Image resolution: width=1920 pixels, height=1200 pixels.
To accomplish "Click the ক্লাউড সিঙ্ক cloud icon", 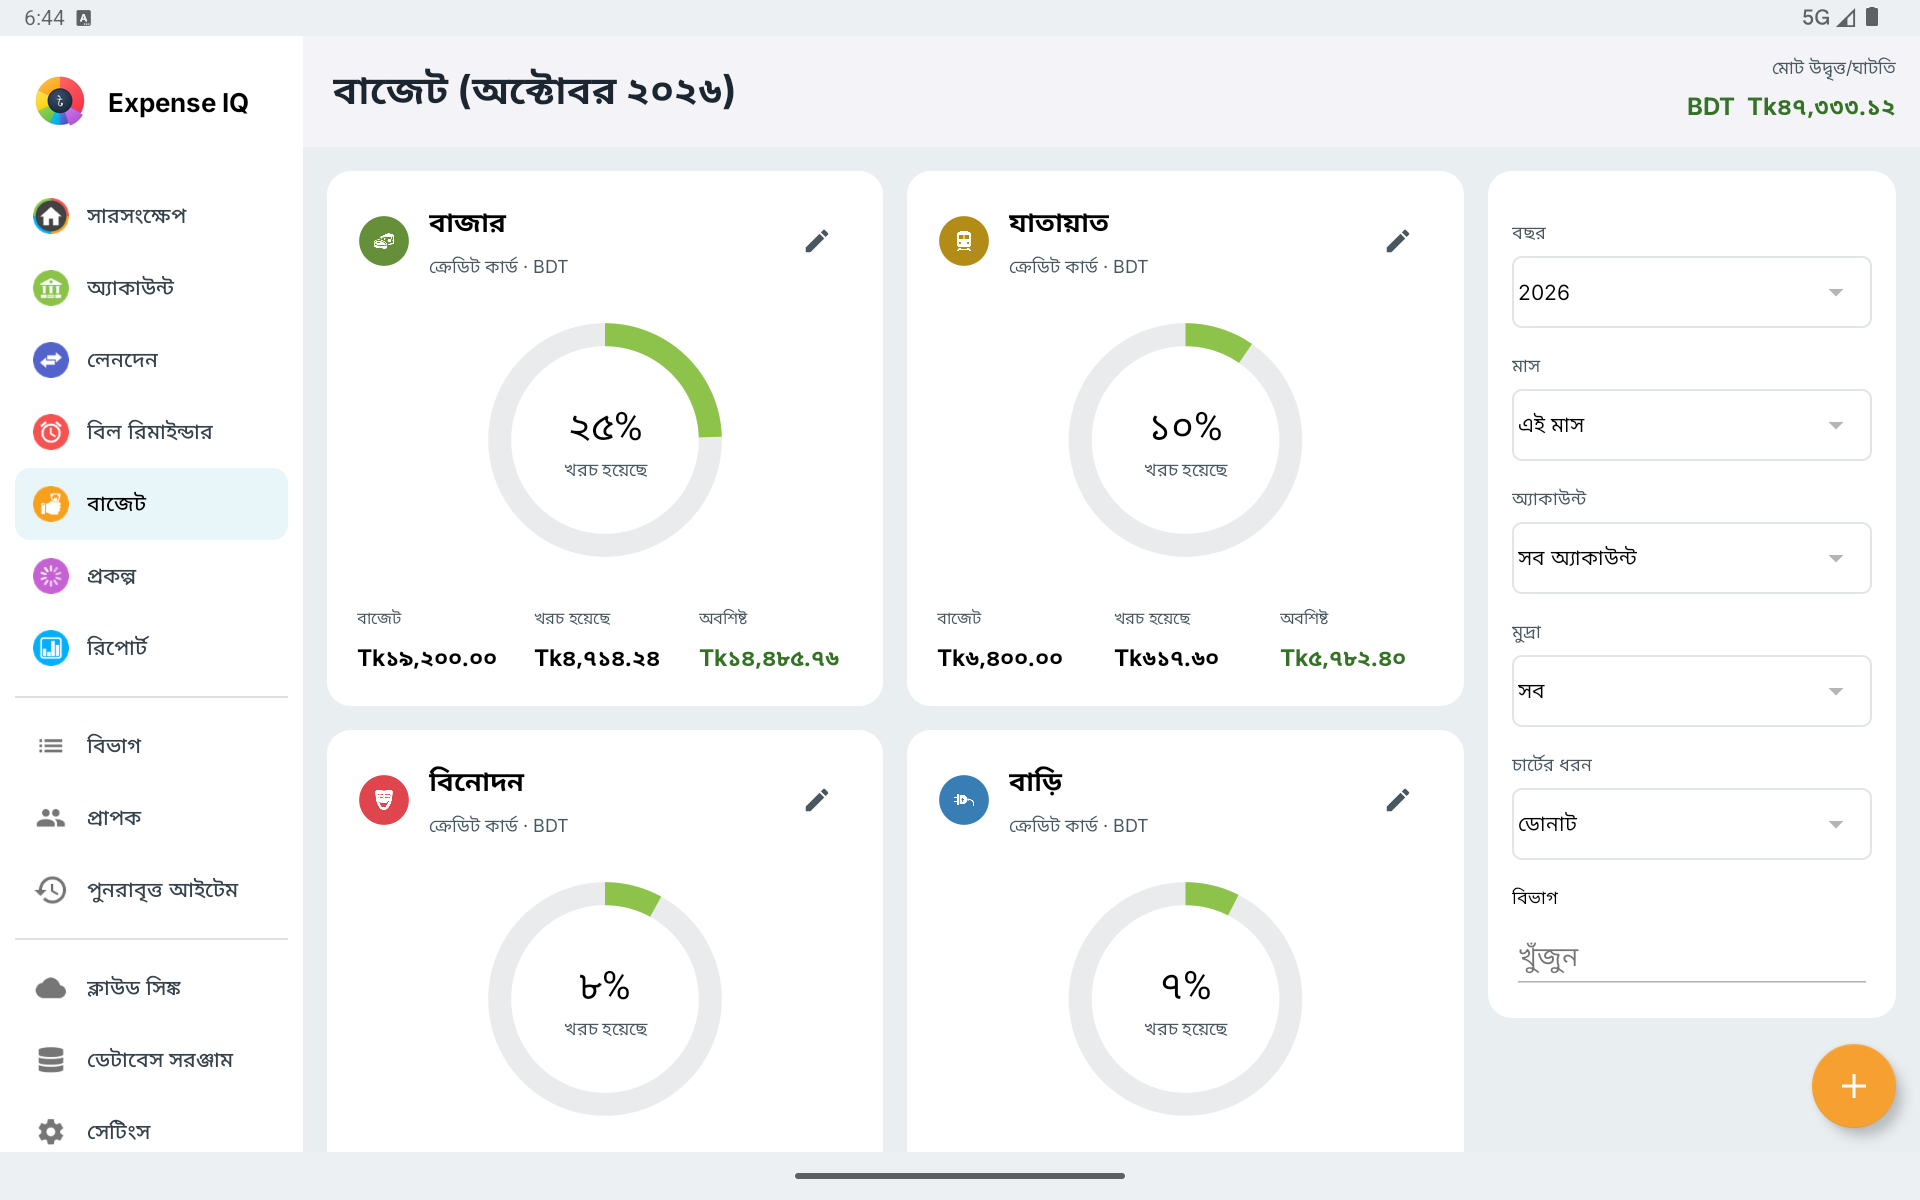I will click(51, 988).
